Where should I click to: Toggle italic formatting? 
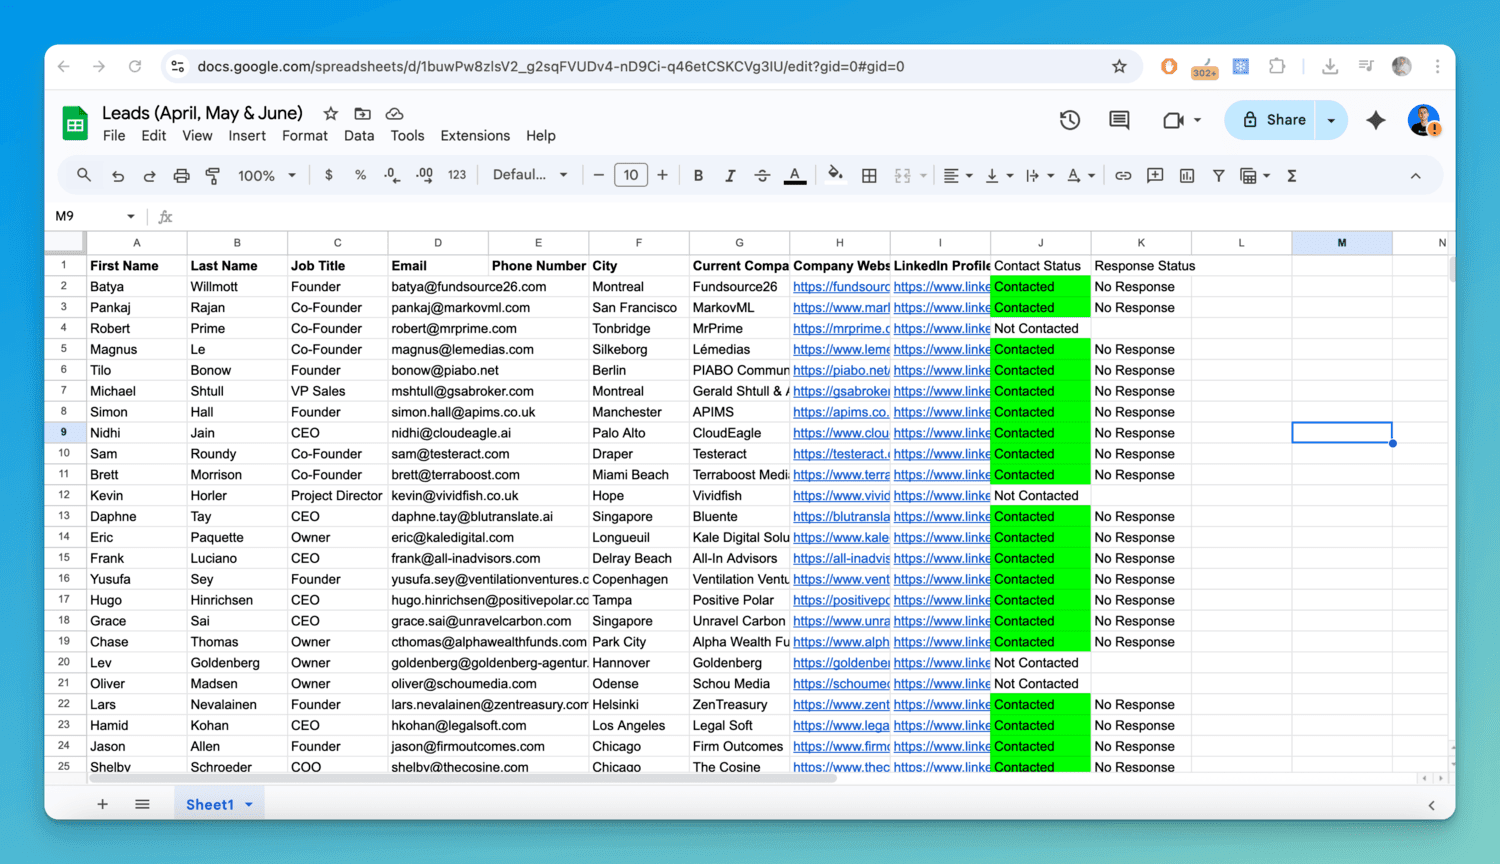730,176
